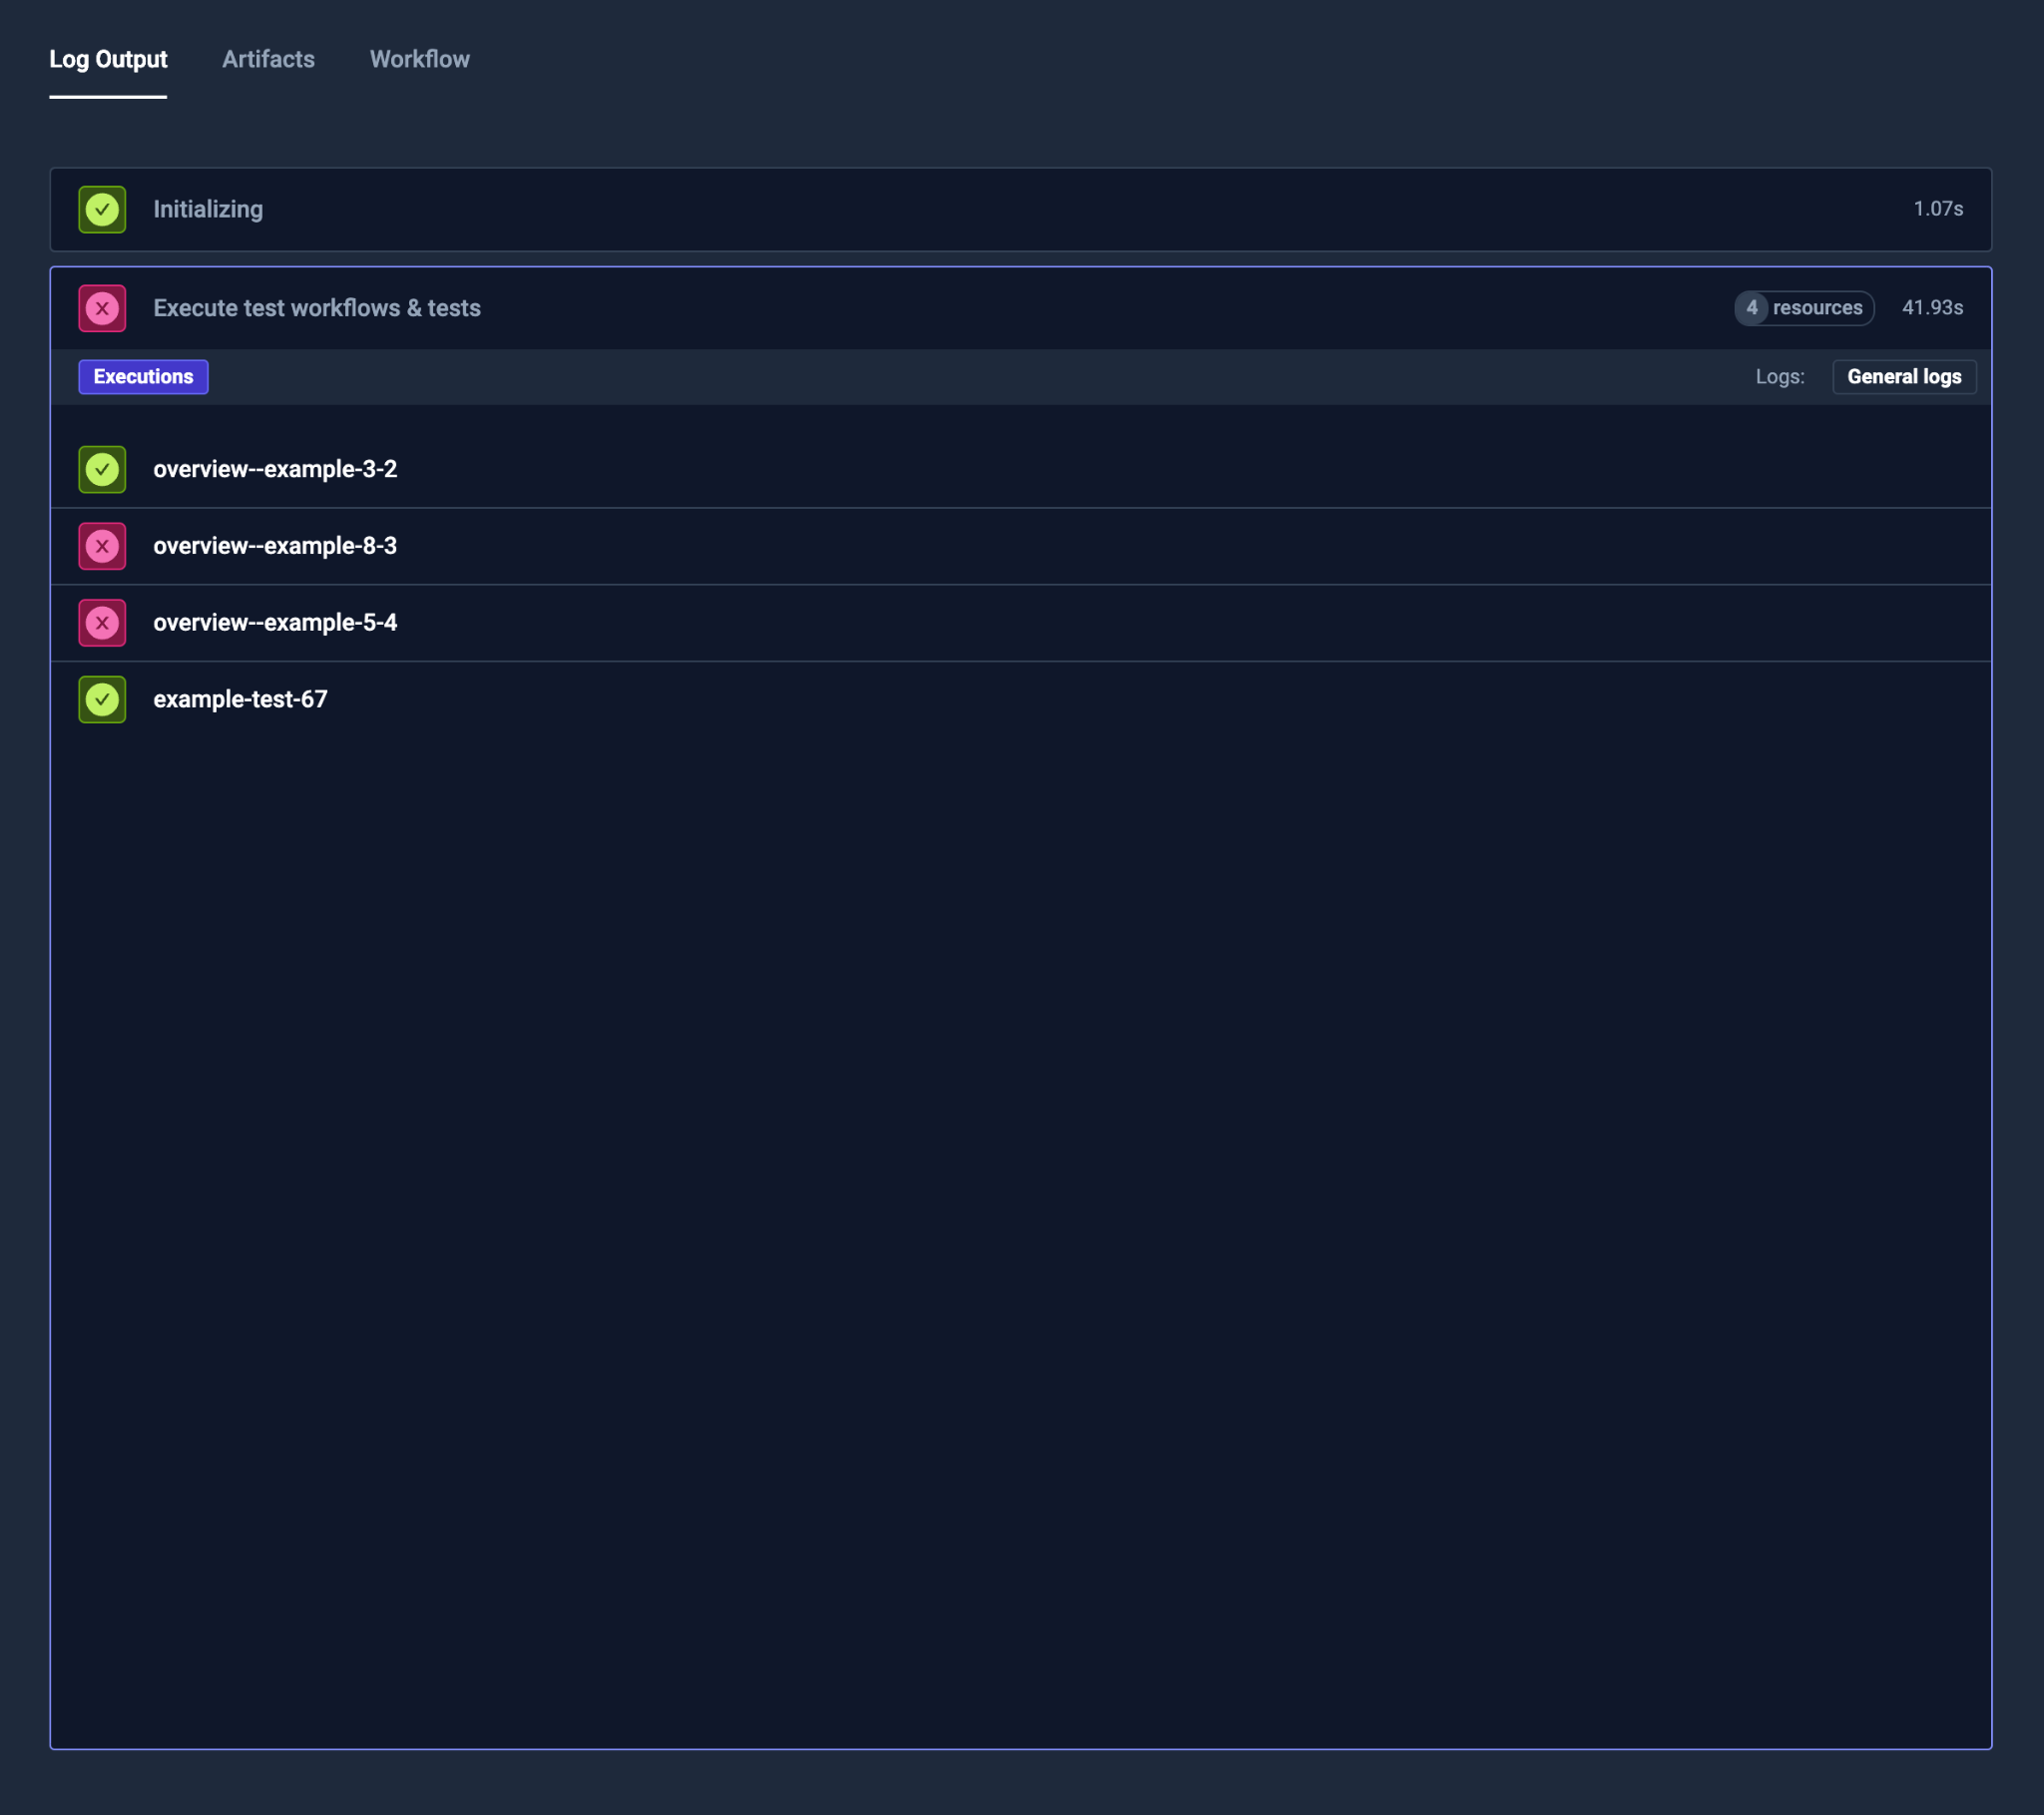The width and height of the screenshot is (2044, 1815).
Task: Toggle the Executions view button
Action: (x=143, y=377)
